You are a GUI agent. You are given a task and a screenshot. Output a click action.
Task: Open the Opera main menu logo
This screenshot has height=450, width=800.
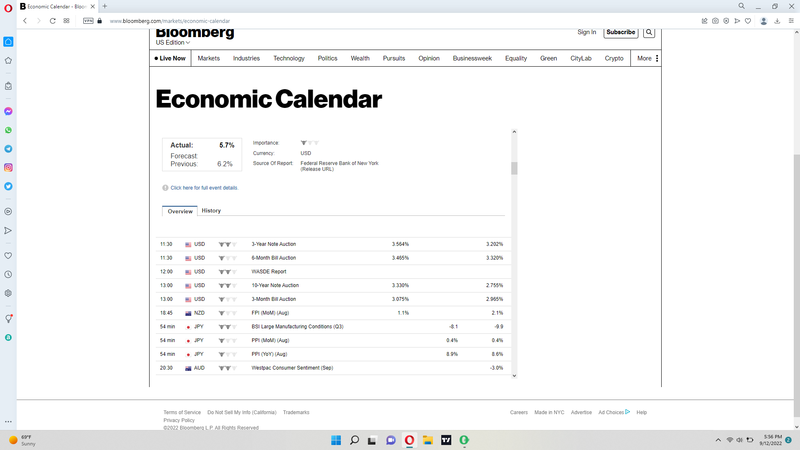(8, 8)
